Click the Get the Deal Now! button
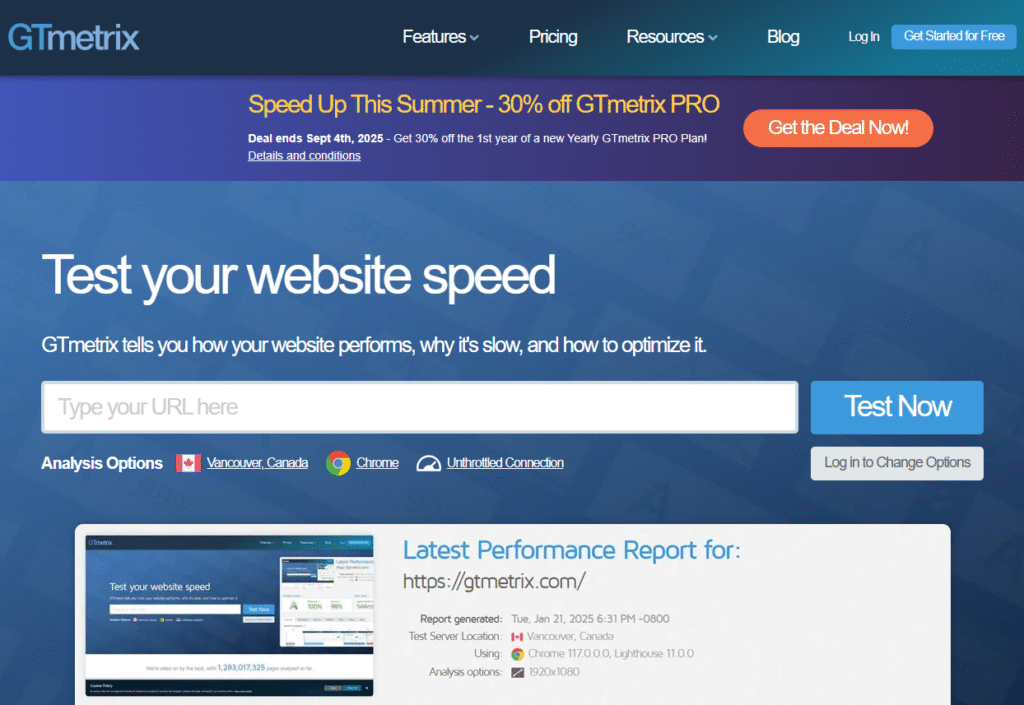Screen dimensions: 1024x705 point(838,128)
